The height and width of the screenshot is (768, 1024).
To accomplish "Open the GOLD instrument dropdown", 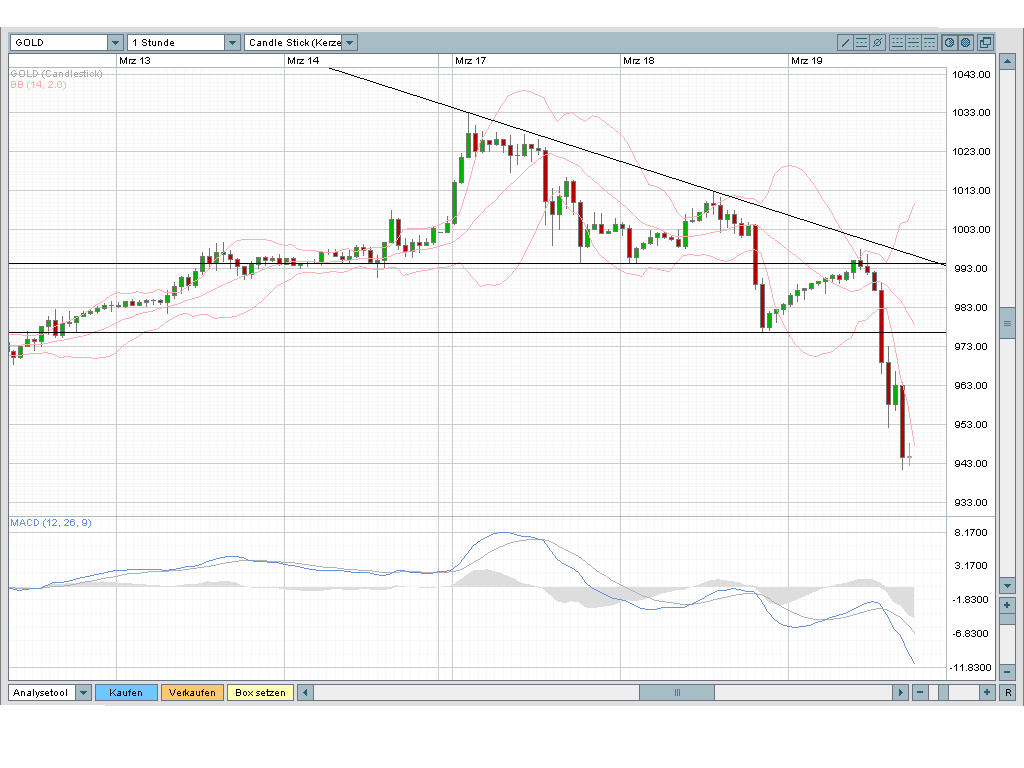I will click(115, 43).
